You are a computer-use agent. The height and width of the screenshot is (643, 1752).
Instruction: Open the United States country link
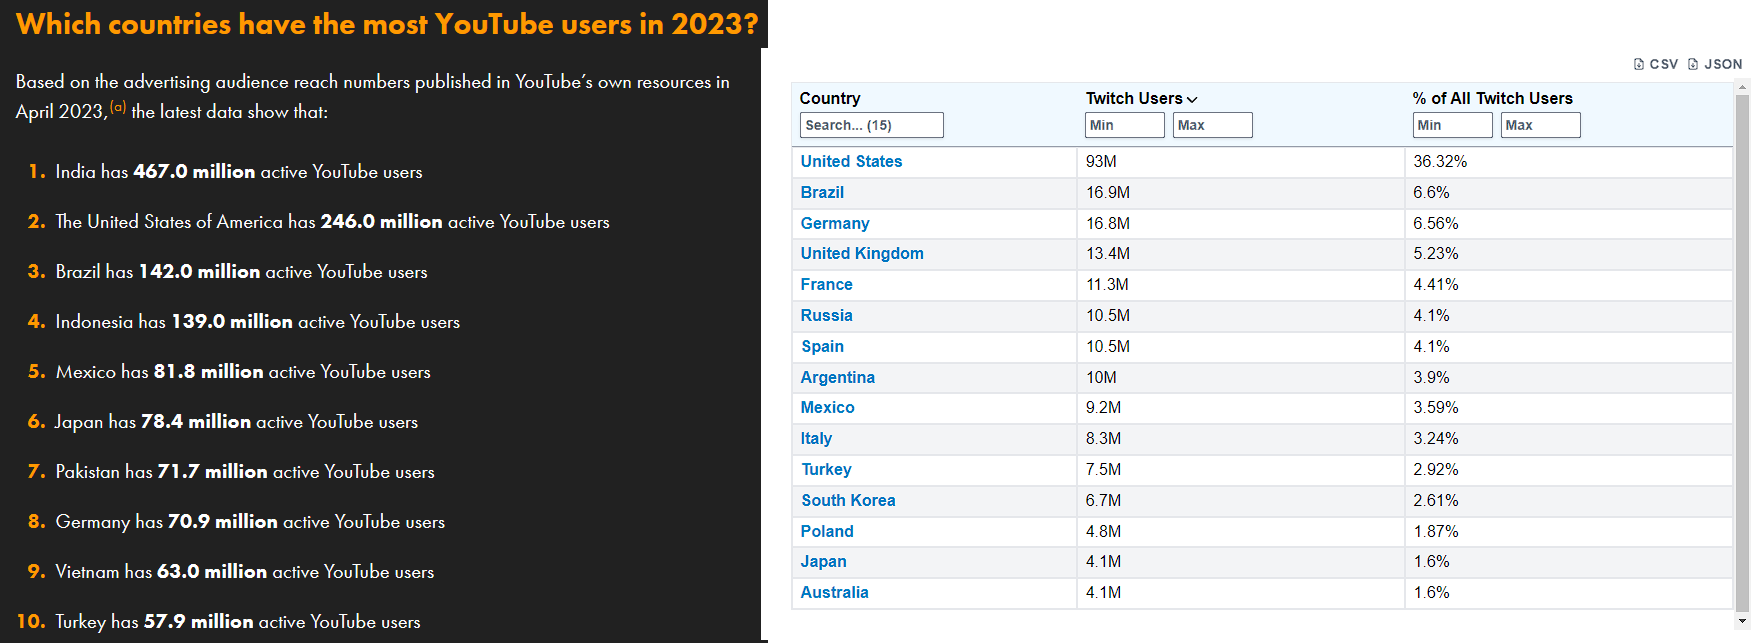851,162
